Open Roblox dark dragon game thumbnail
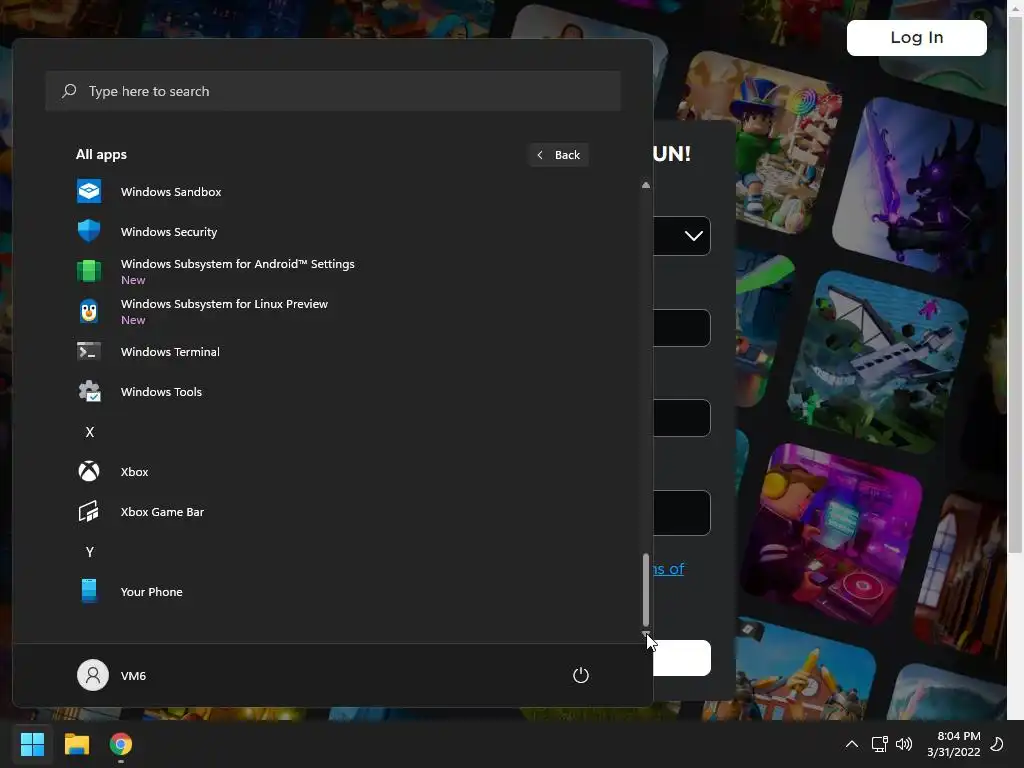 921,186
